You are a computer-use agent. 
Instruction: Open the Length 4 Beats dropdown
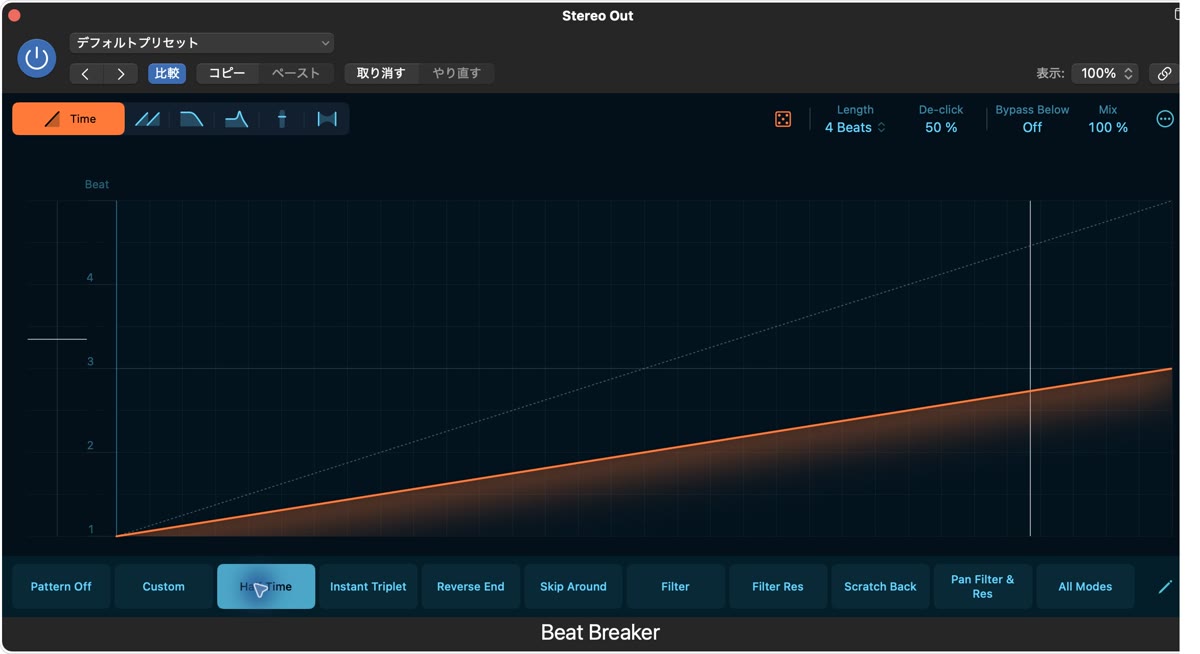[855, 127]
